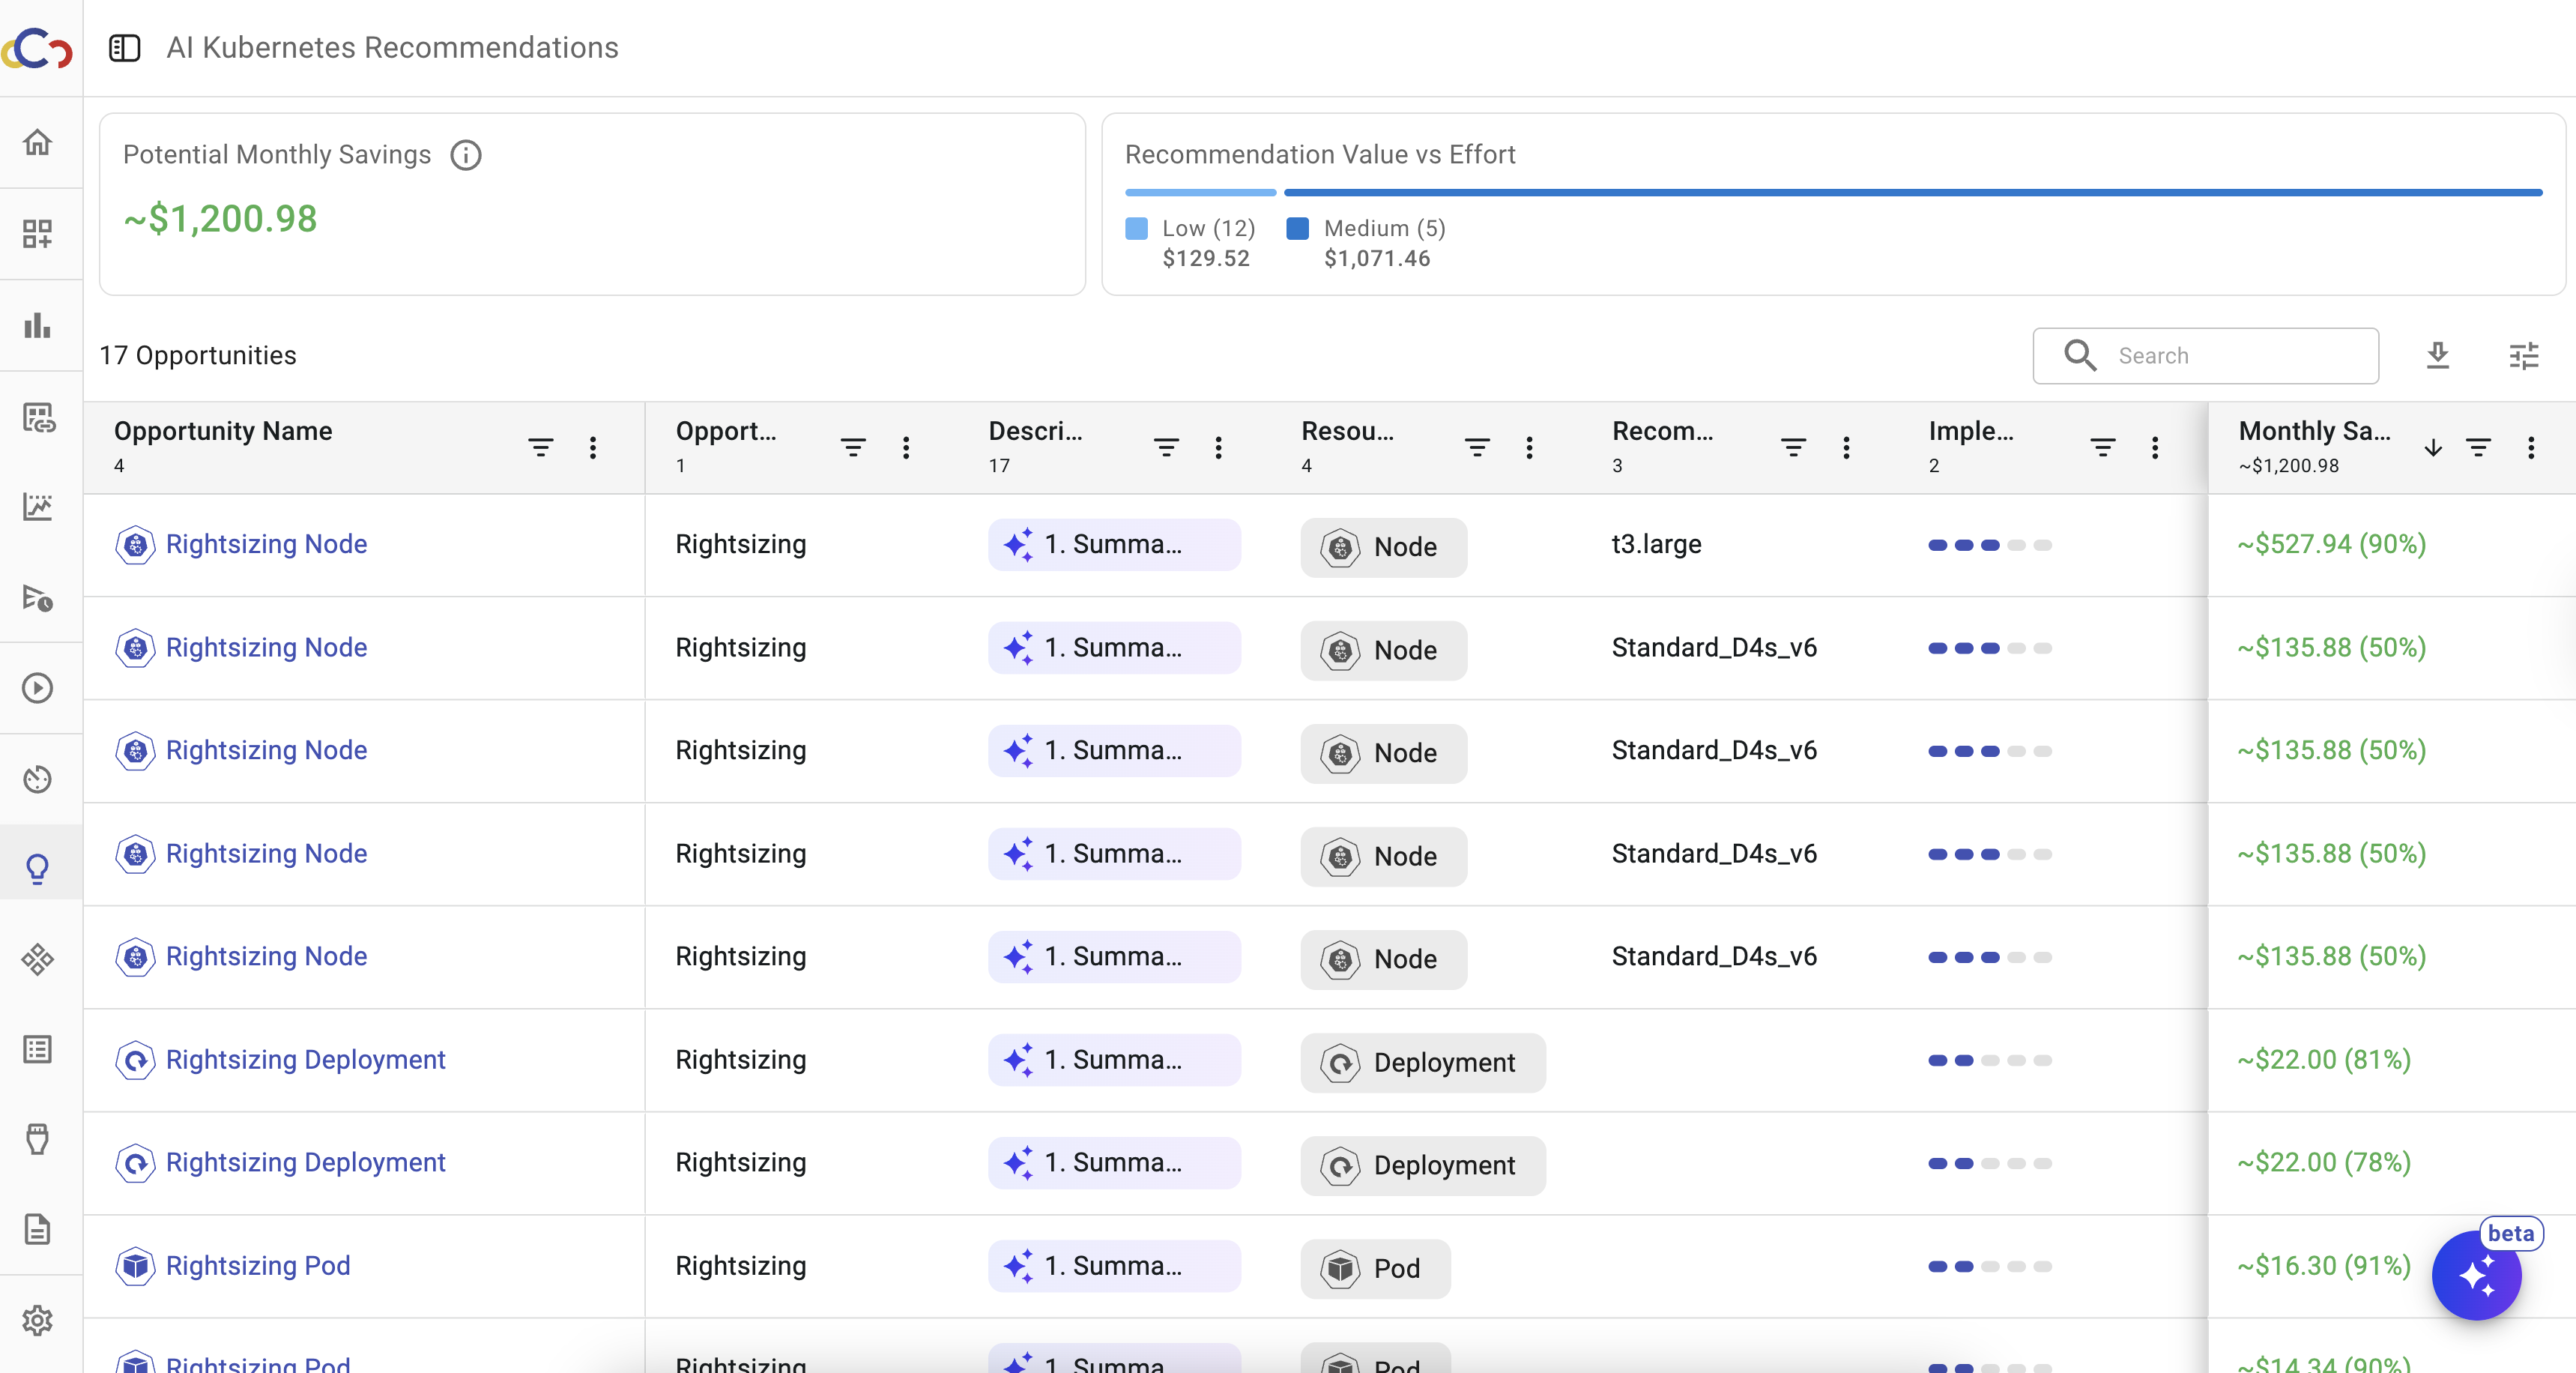Open Monthly Savings column filter
The image size is (2576, 1373).
pos(2478,447)
